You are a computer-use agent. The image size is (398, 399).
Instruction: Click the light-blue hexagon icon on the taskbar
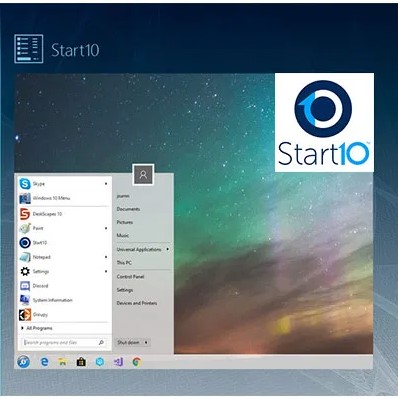[x=100, y=362]
